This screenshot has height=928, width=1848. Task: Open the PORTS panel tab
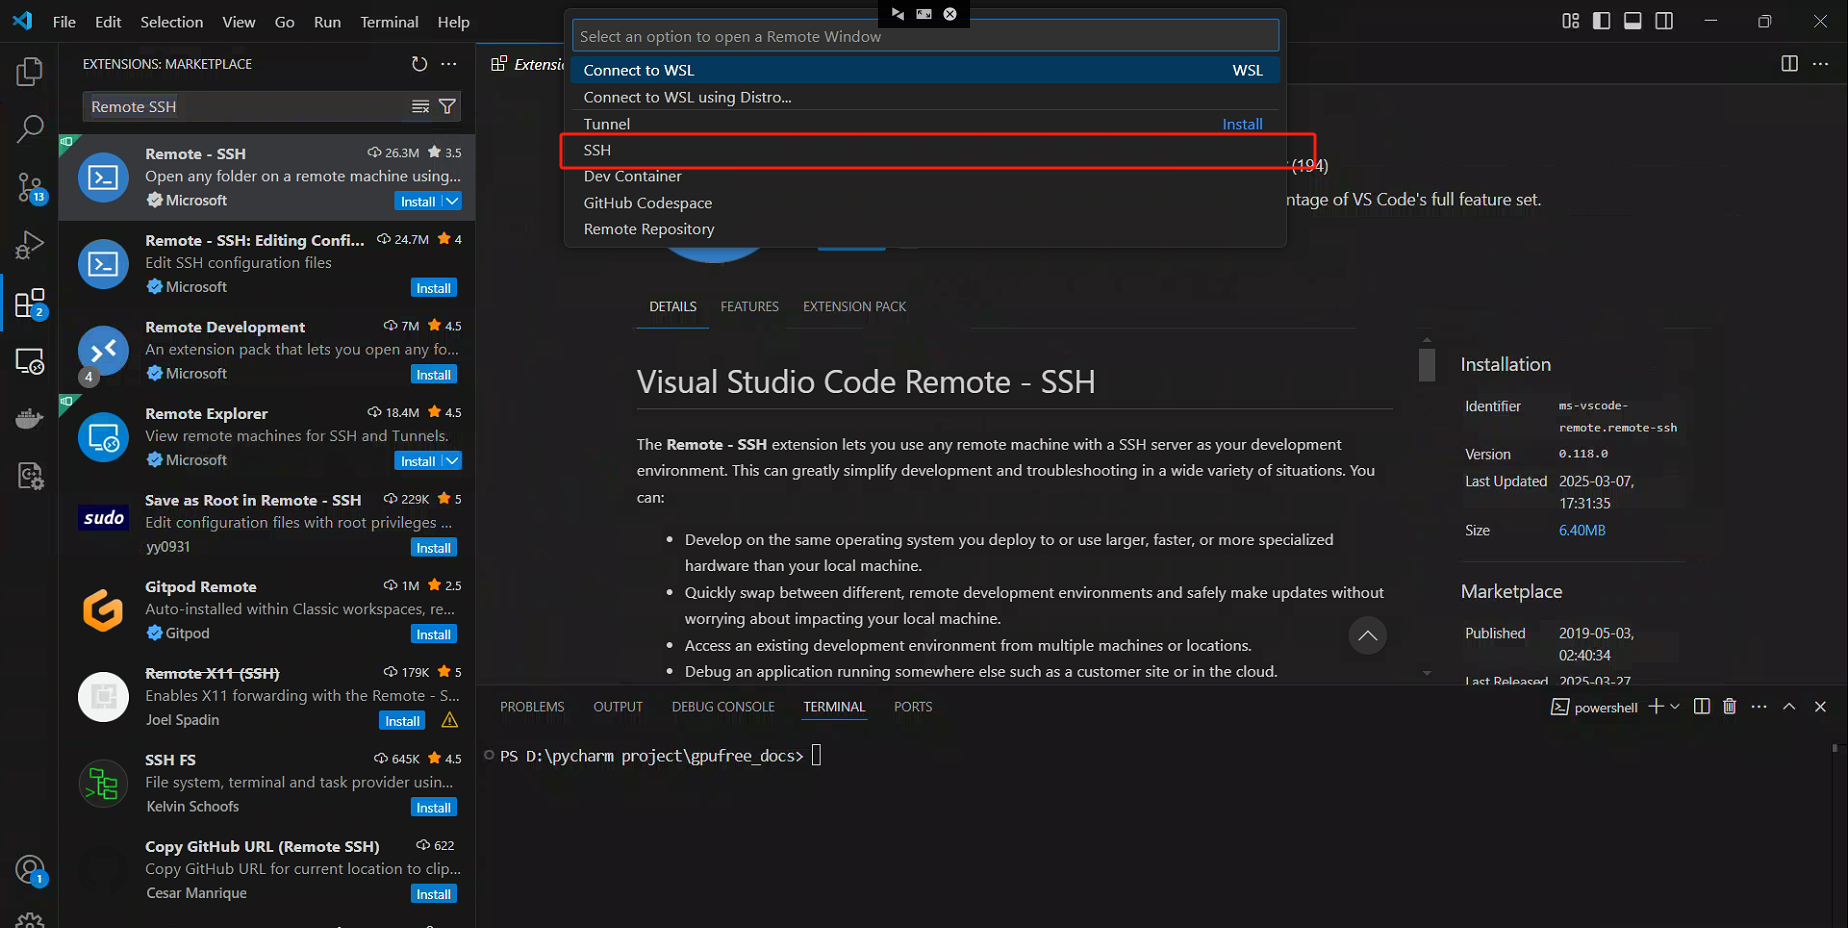point(913,707)
